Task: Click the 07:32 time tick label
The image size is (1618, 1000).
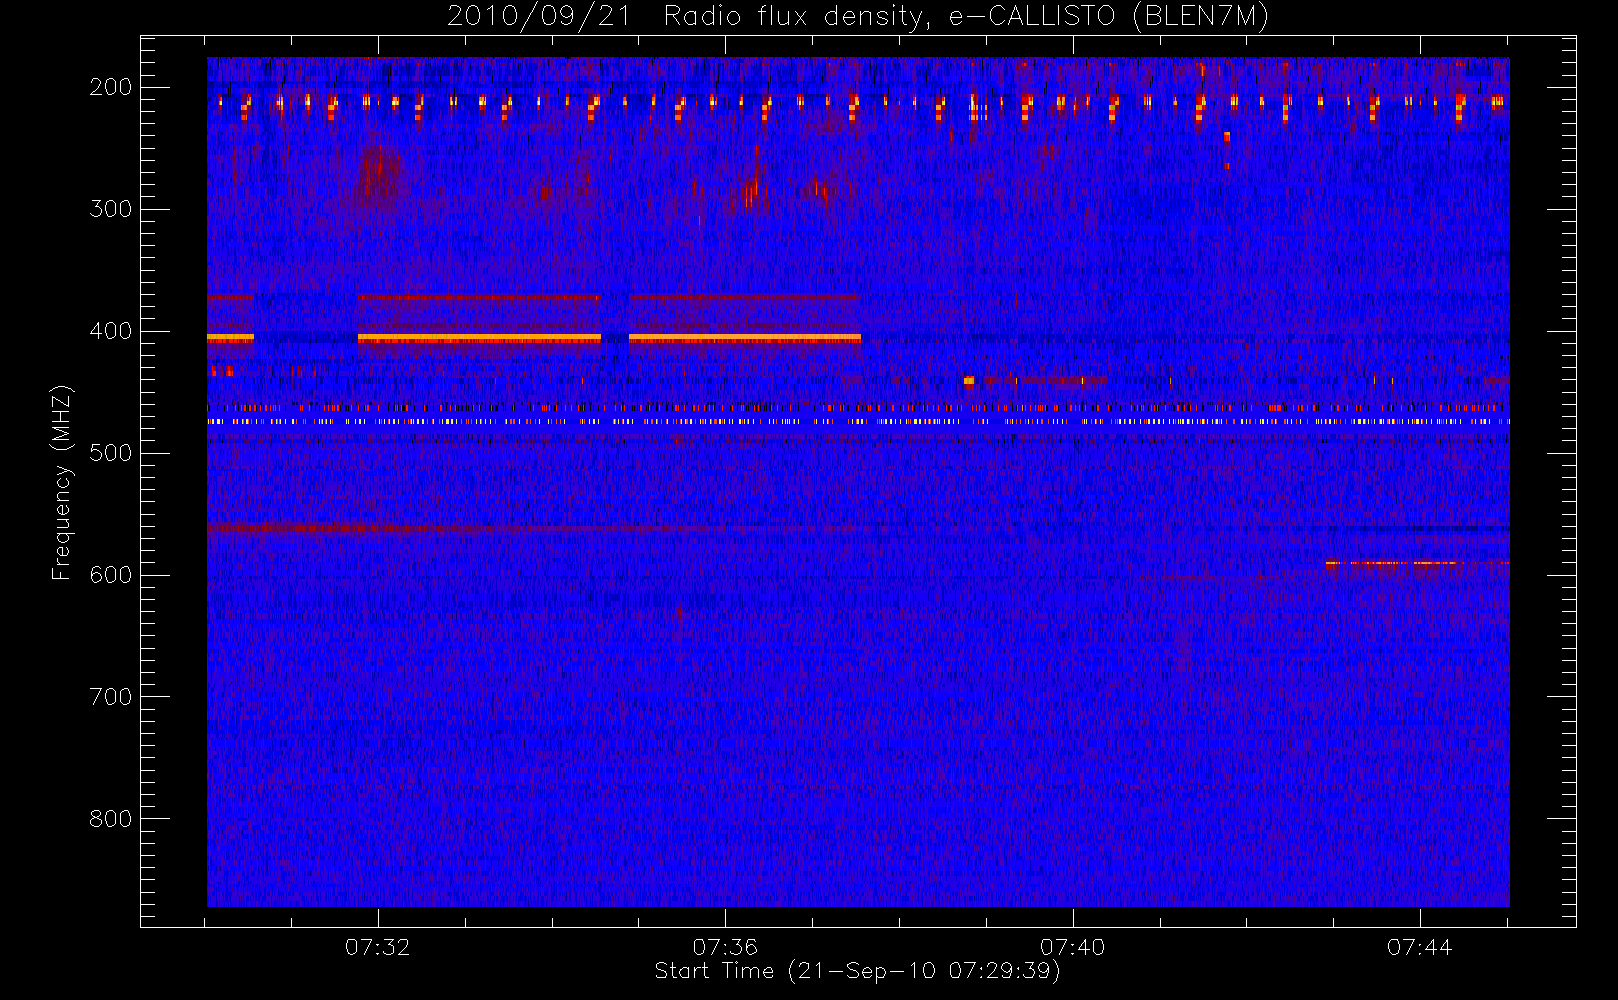Action: tap(378, 947)
